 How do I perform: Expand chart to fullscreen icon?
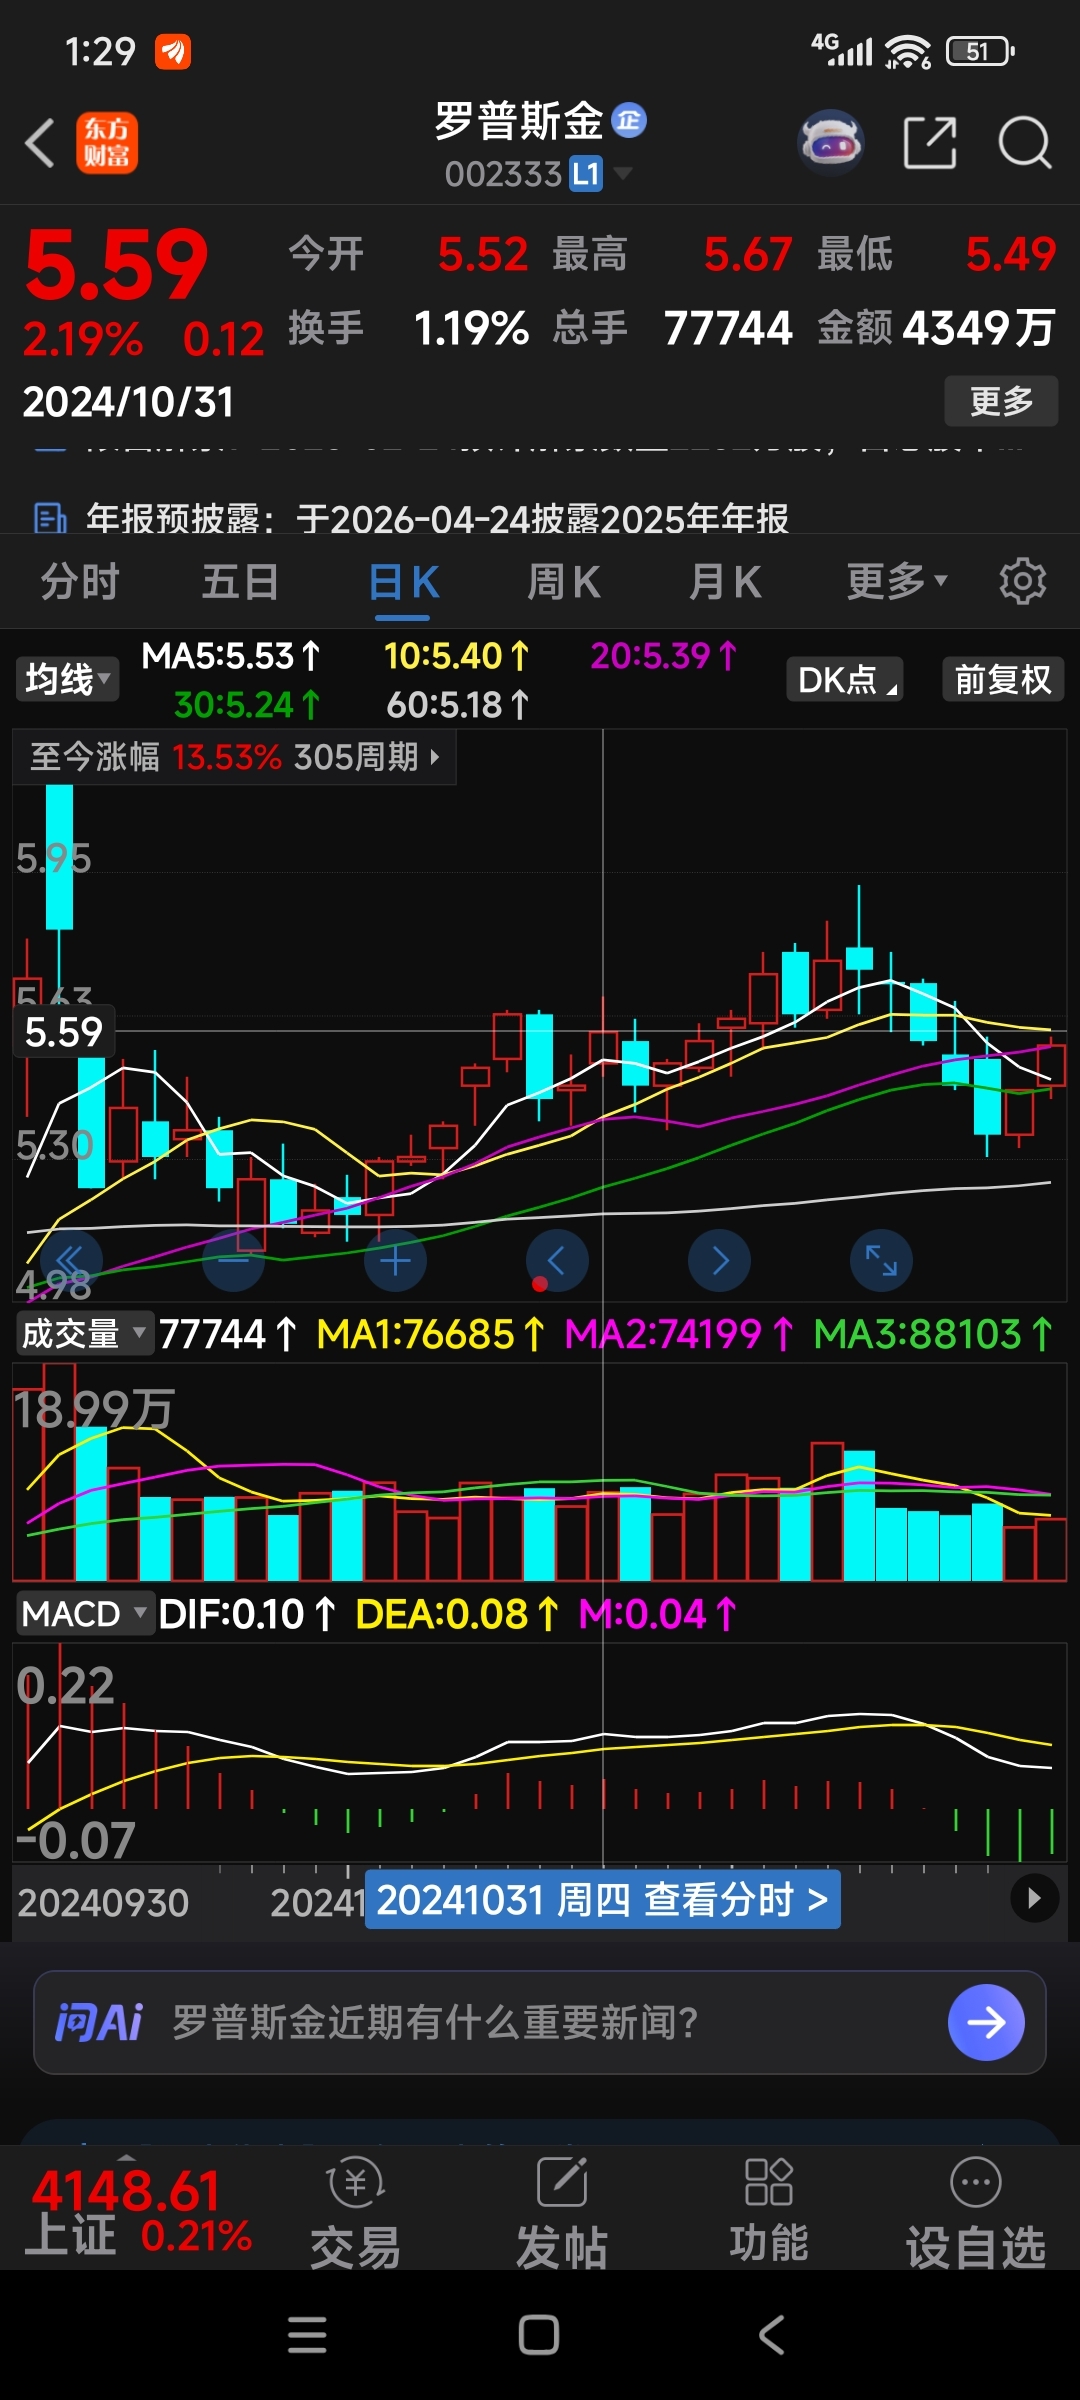(x=881, y=1260)
